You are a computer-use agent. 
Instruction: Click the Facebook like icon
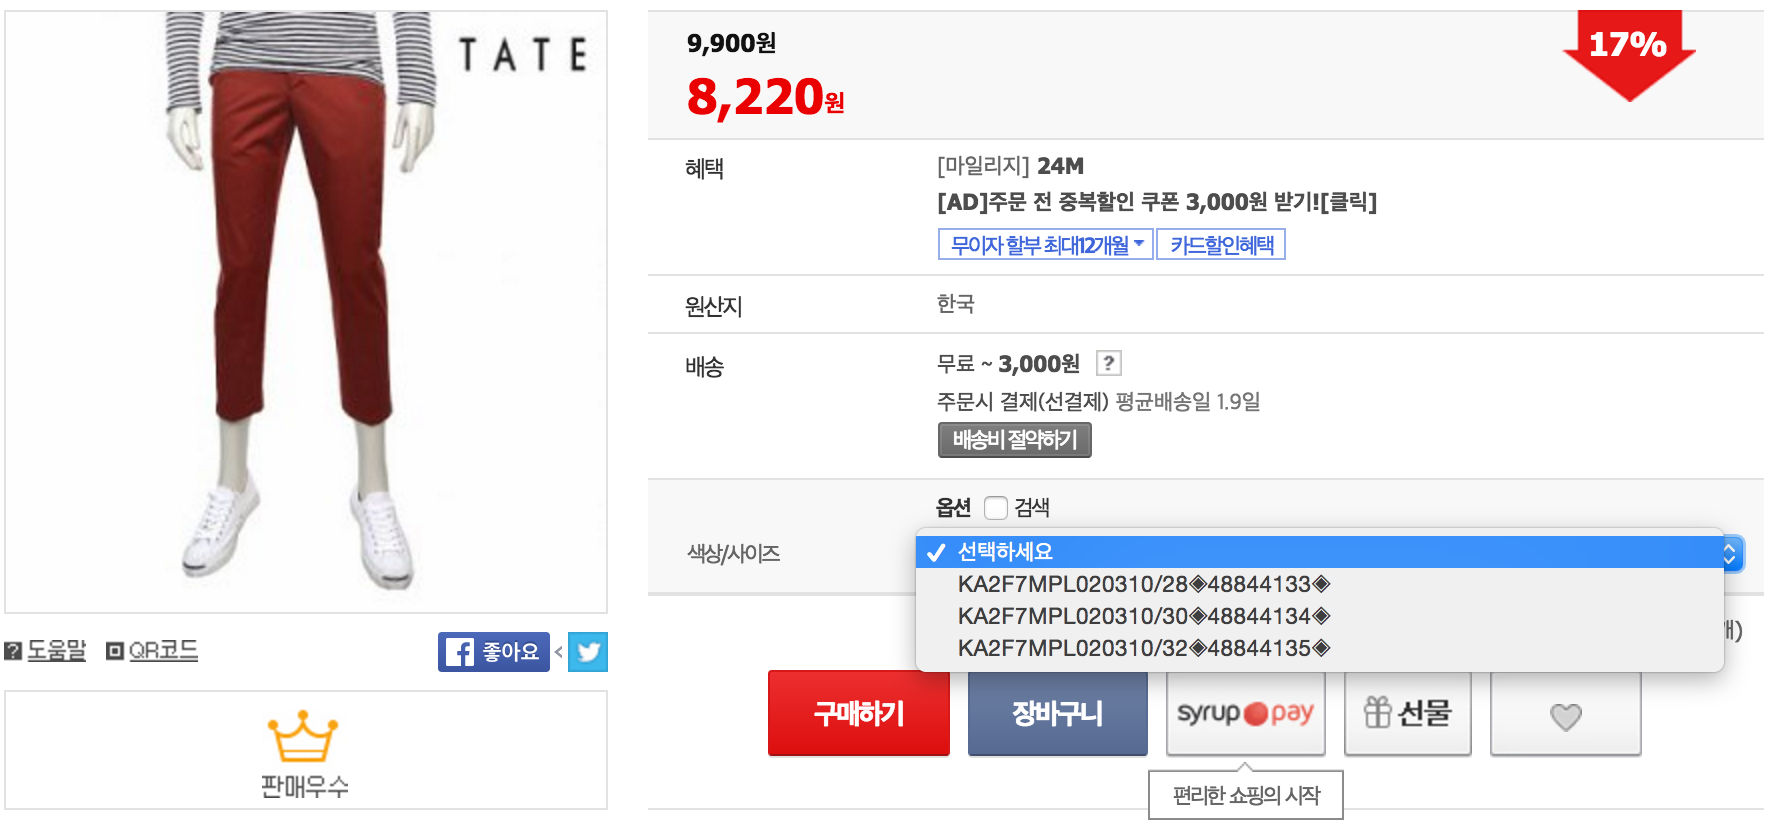coord(493,652)
